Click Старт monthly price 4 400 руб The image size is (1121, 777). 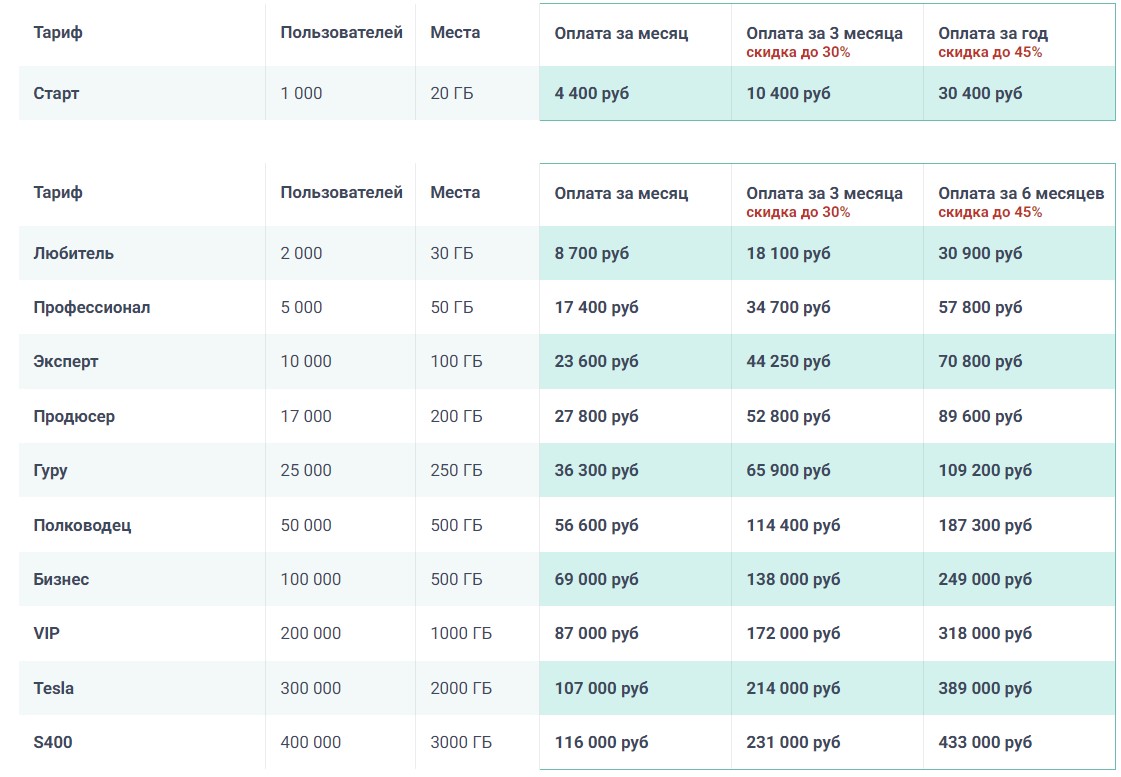pos(591,93)
